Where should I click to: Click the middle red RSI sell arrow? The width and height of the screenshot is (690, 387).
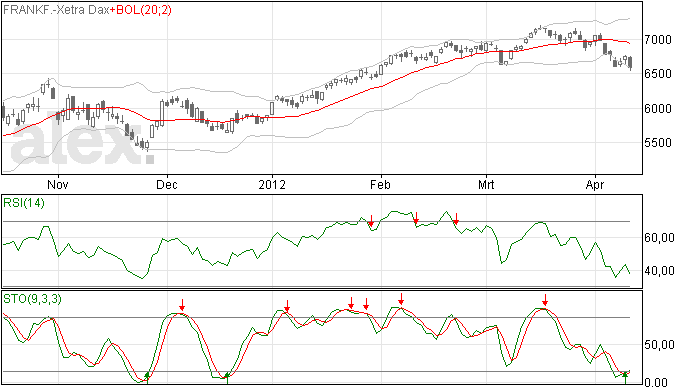pos(416,218)
